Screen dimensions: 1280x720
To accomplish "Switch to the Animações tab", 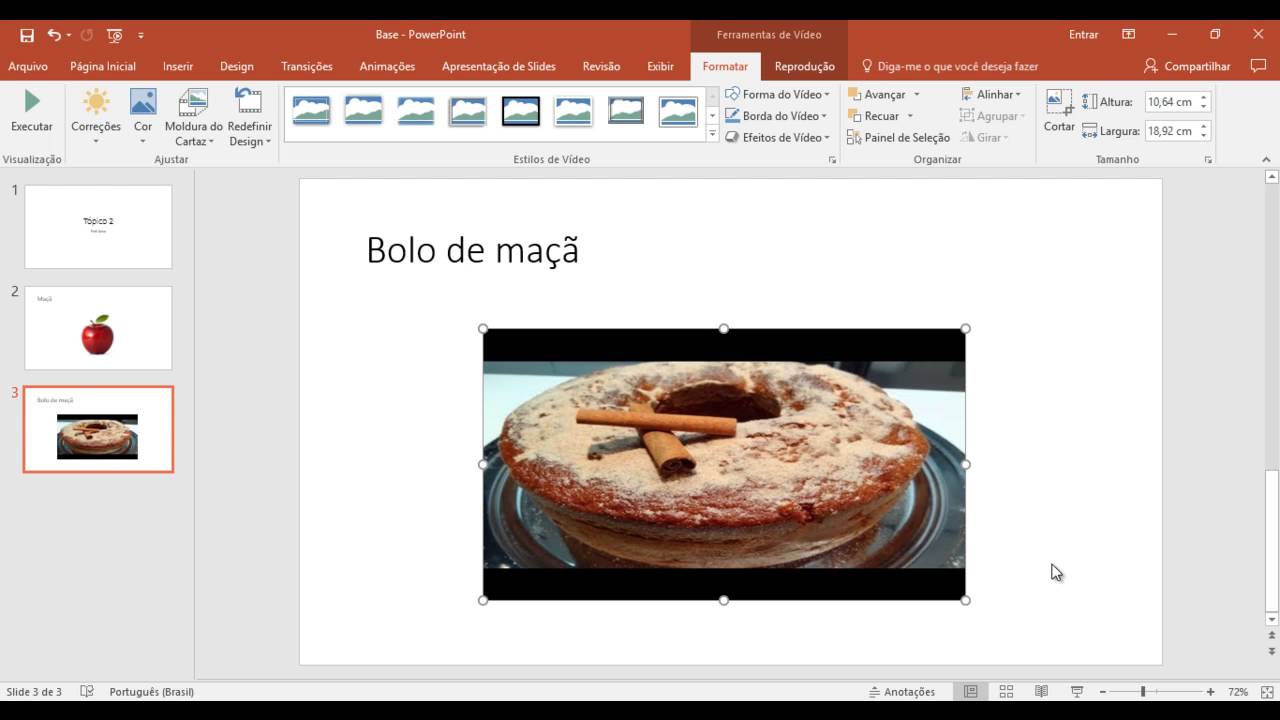I will pos(387,67).
